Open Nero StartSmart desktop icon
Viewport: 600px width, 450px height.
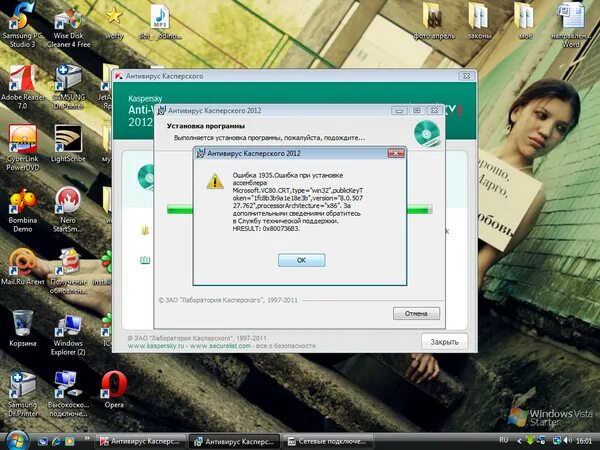coord(68,210)
